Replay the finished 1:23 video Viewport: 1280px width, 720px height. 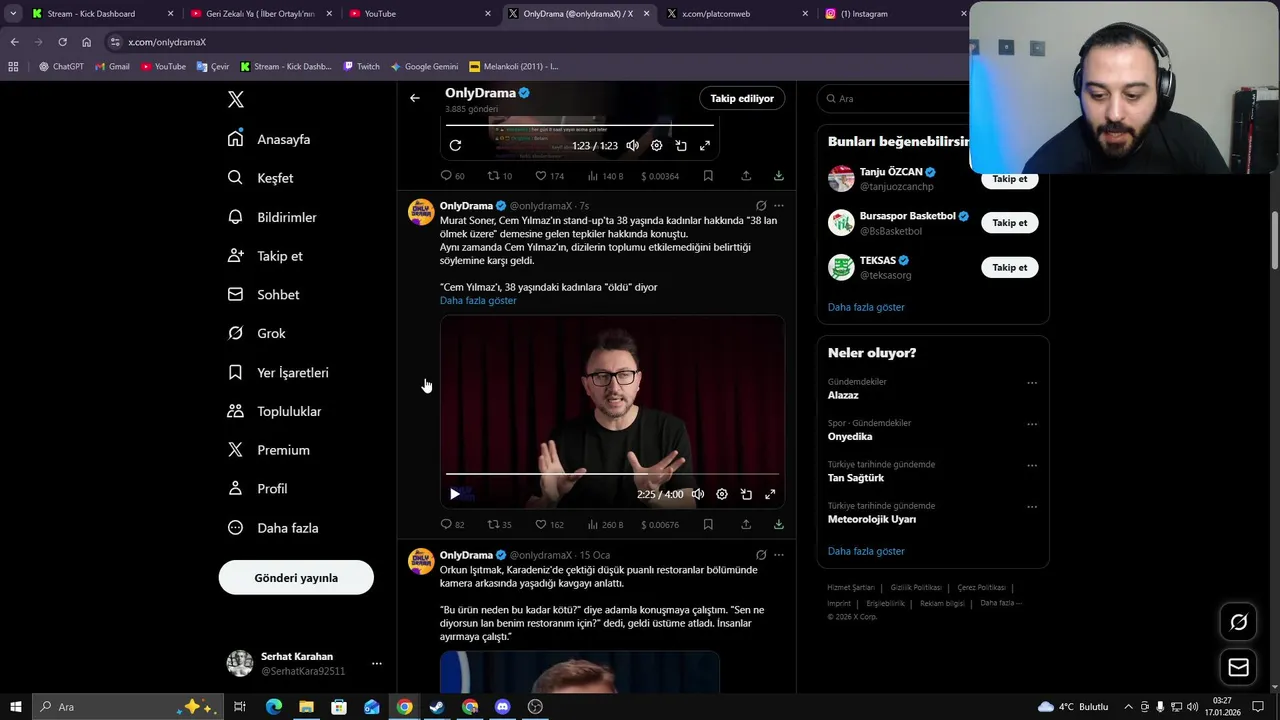click(455, 146)
